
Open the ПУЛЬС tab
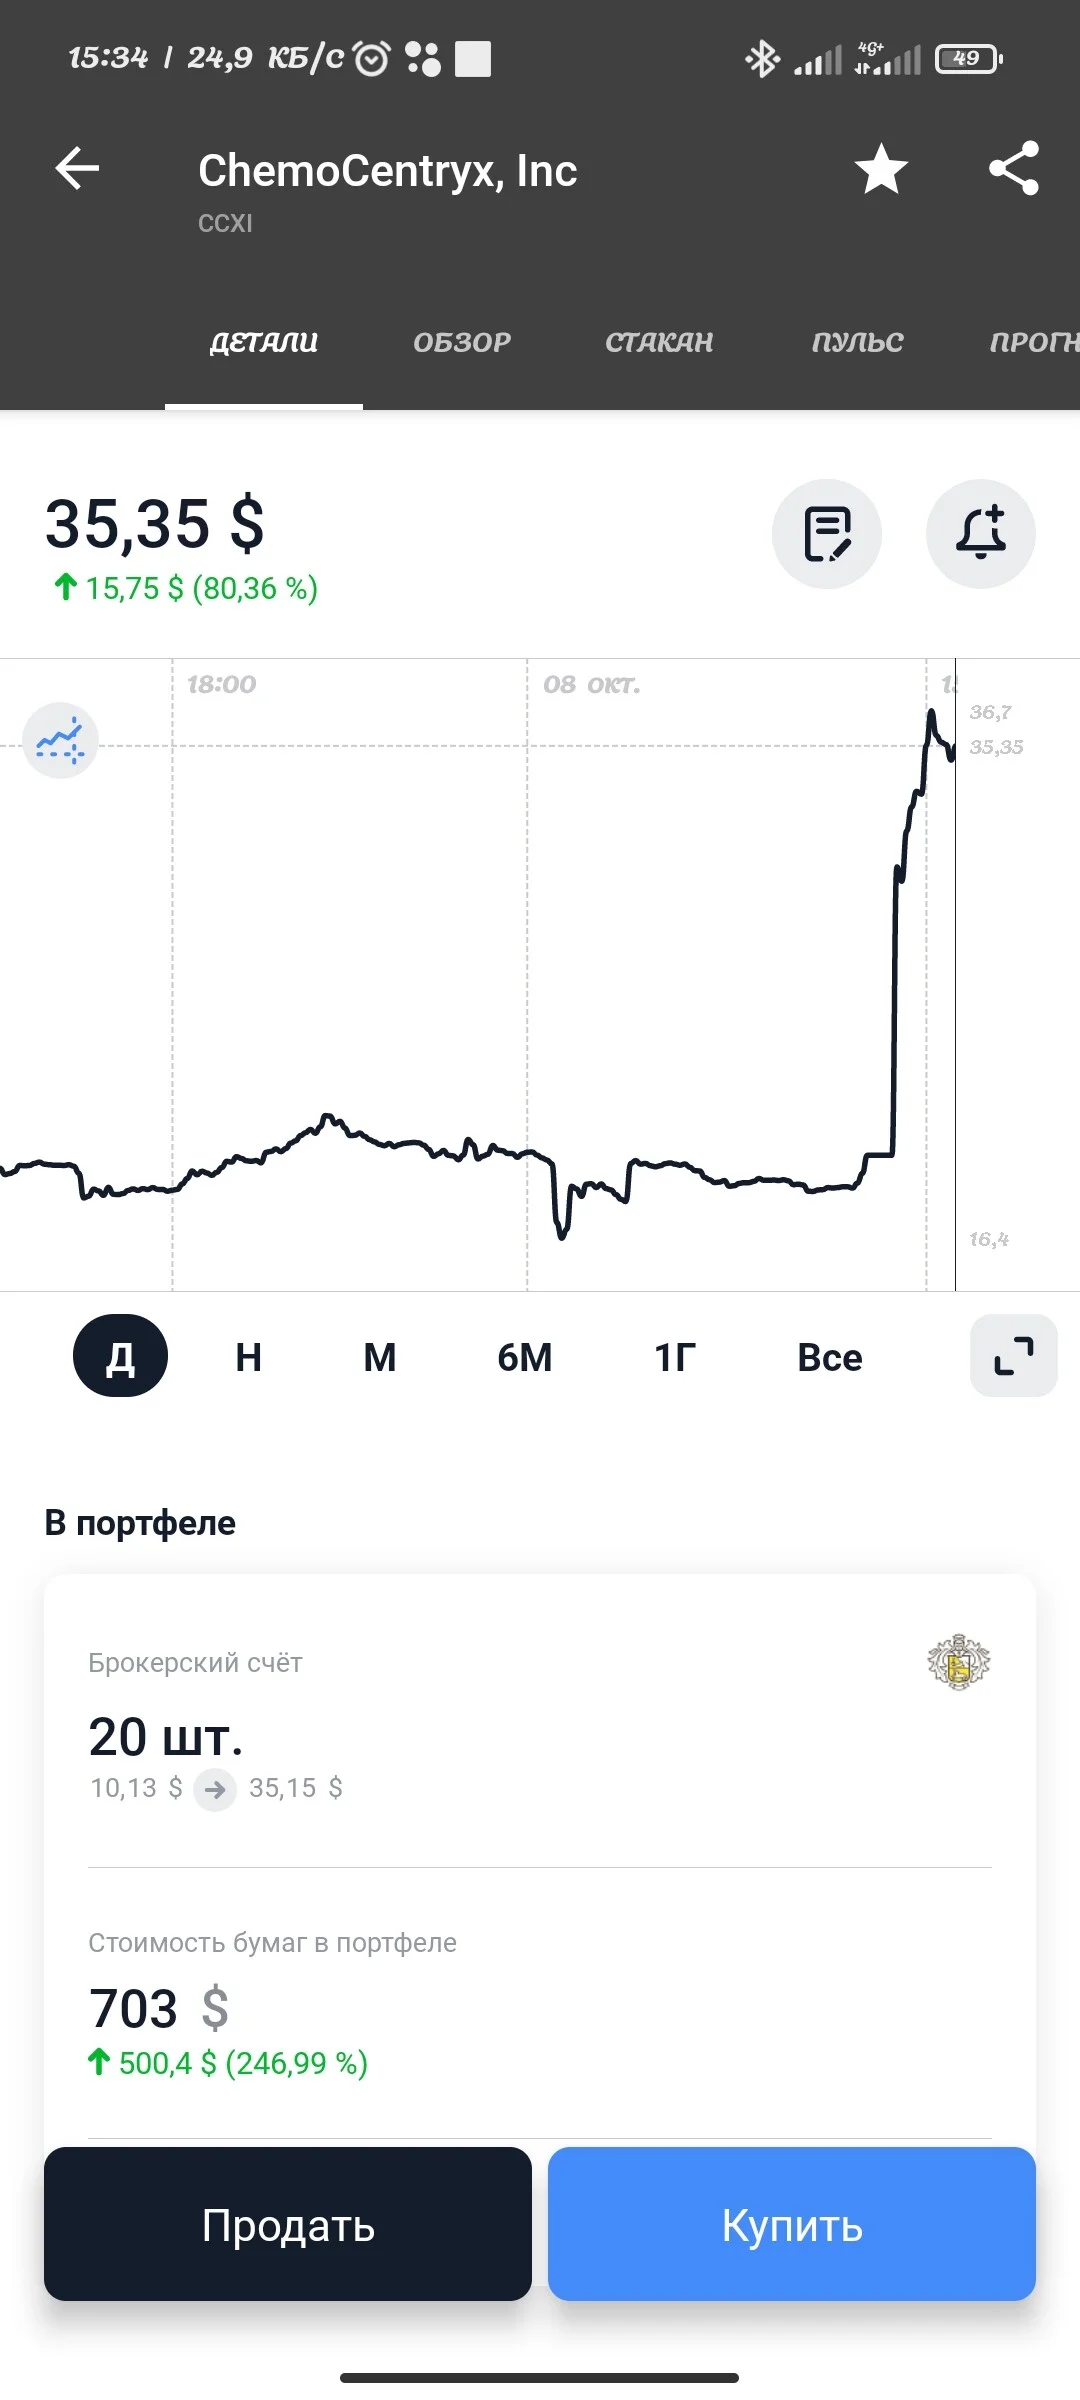[x=857, y=342]
